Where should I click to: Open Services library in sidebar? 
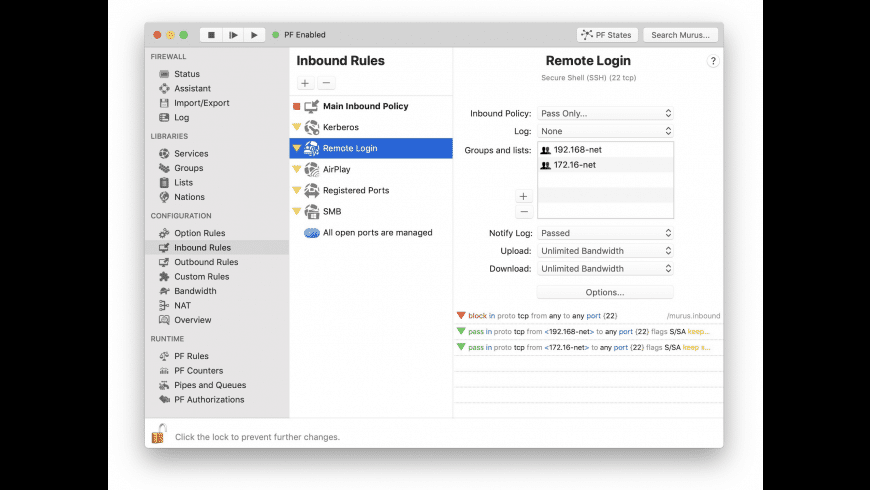(190, 154)
